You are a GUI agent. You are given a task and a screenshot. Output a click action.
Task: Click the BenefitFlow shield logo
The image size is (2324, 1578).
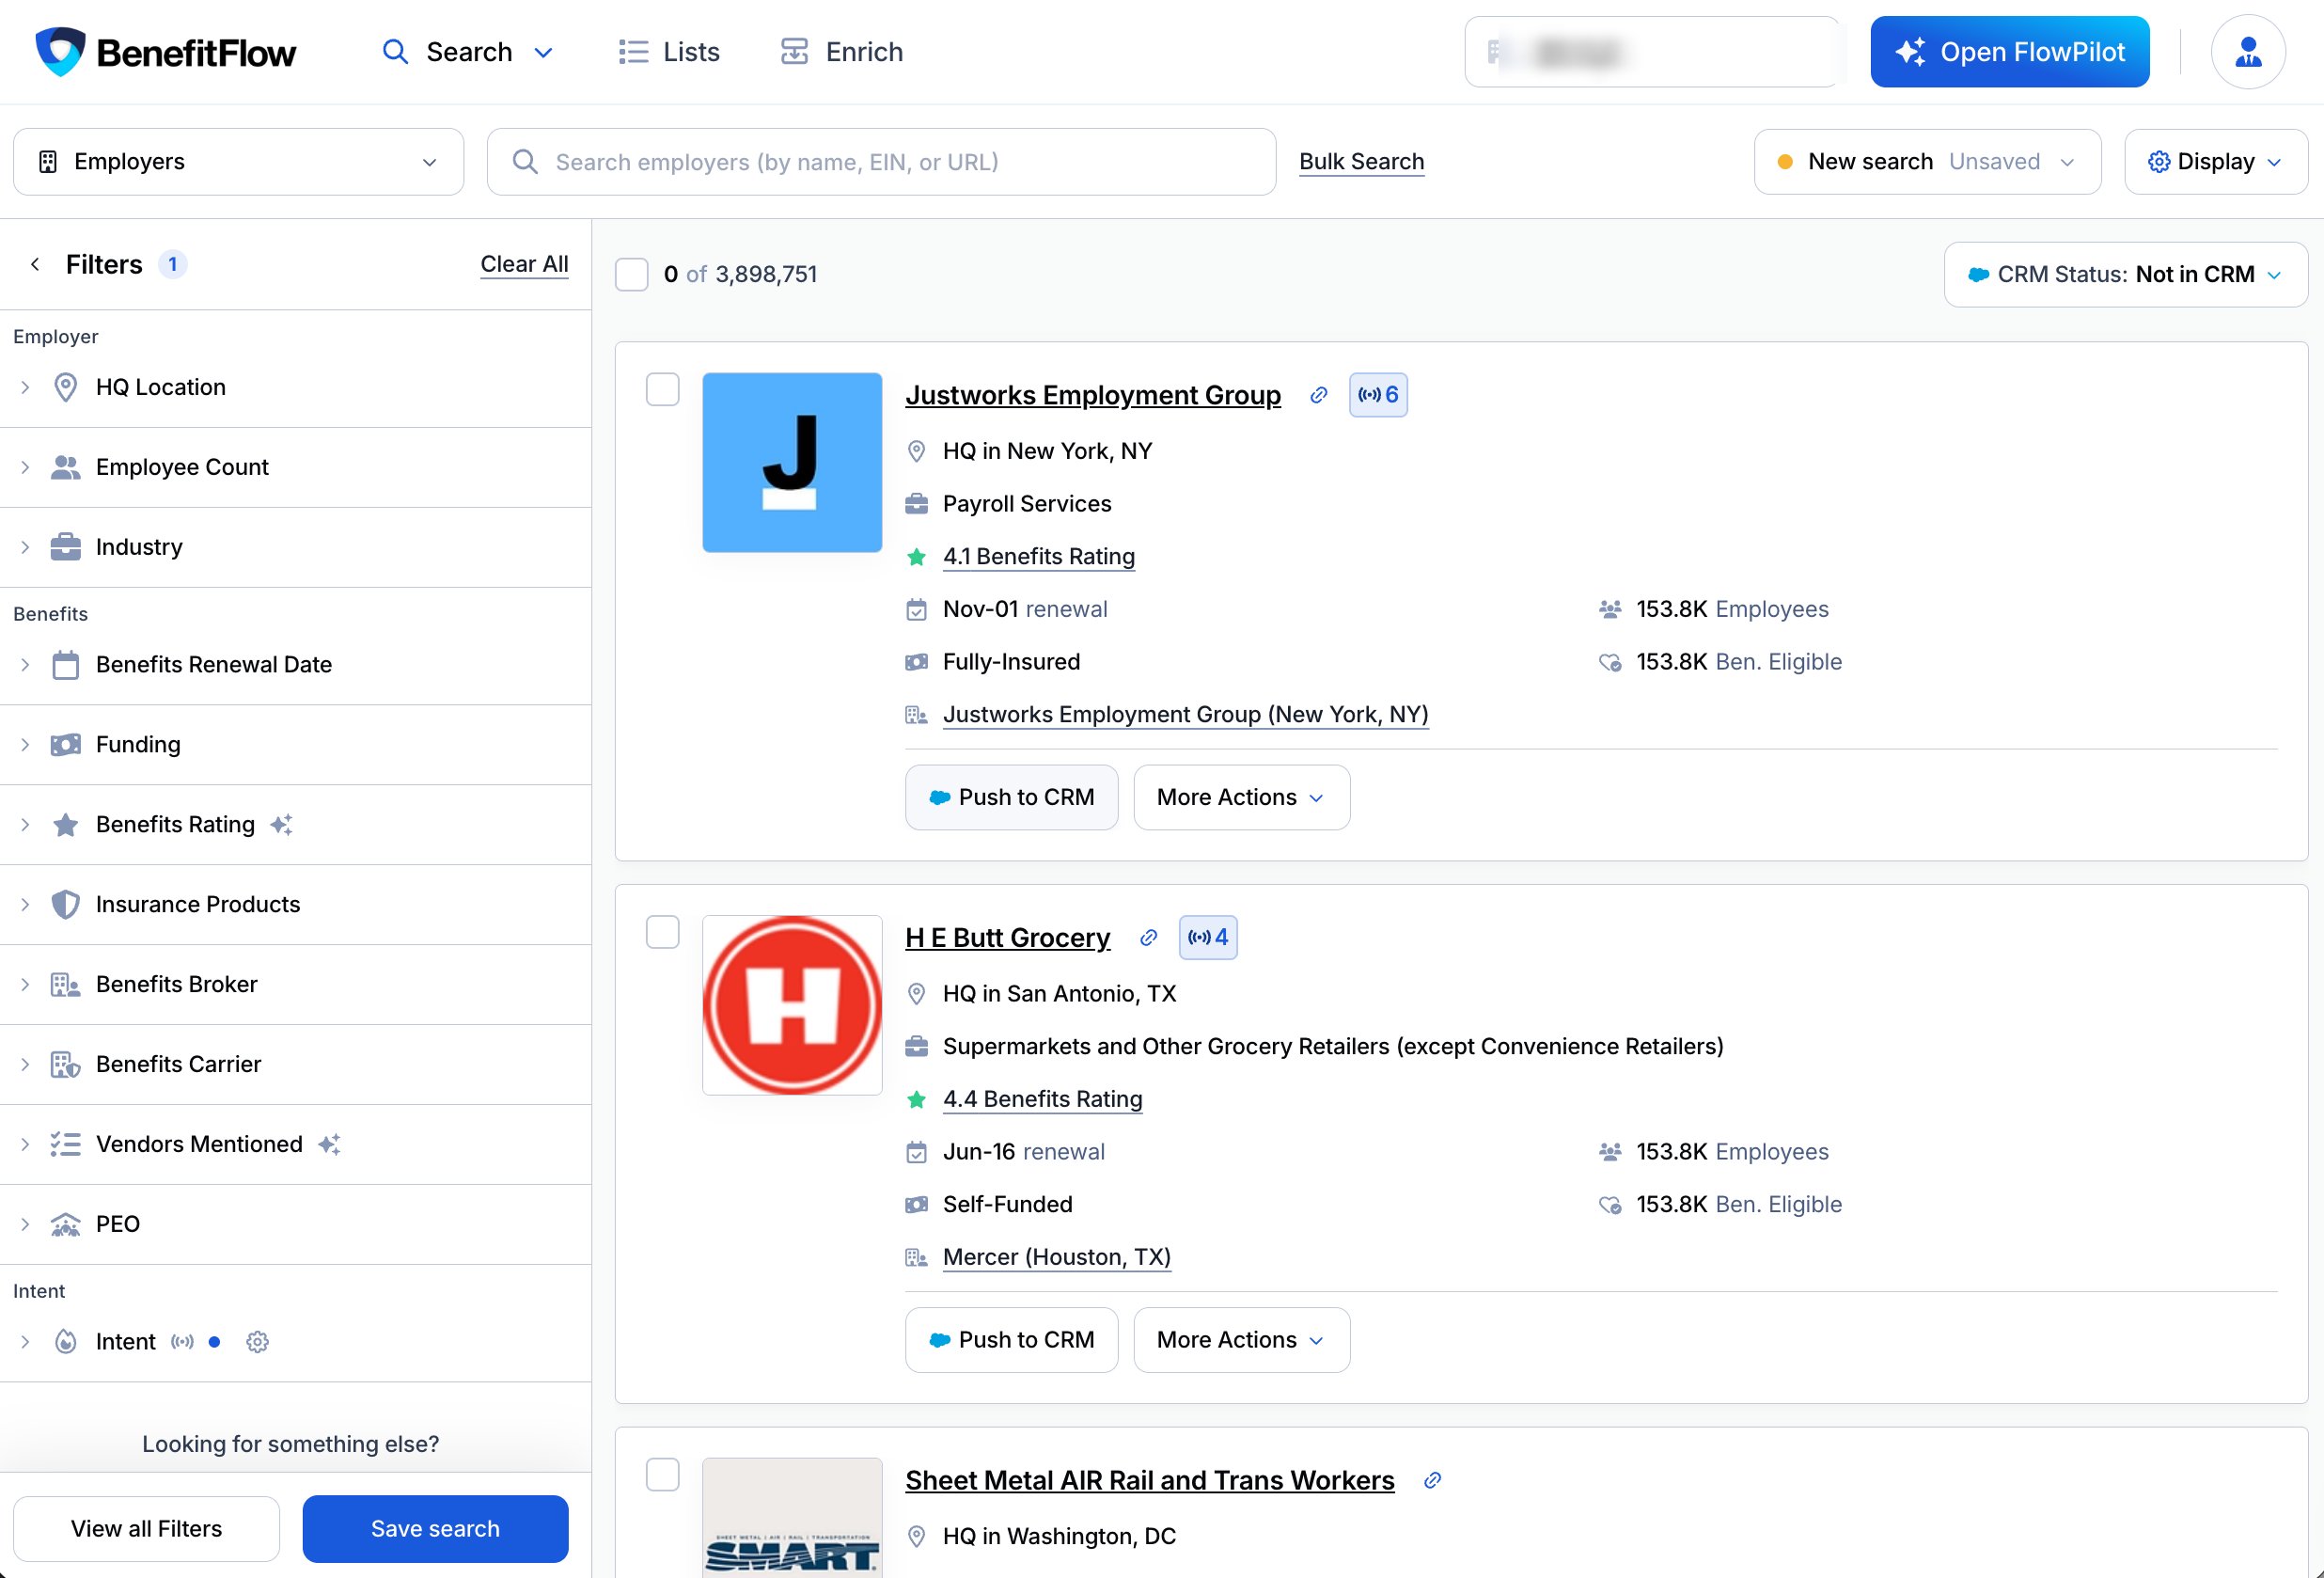coord(60,51)
